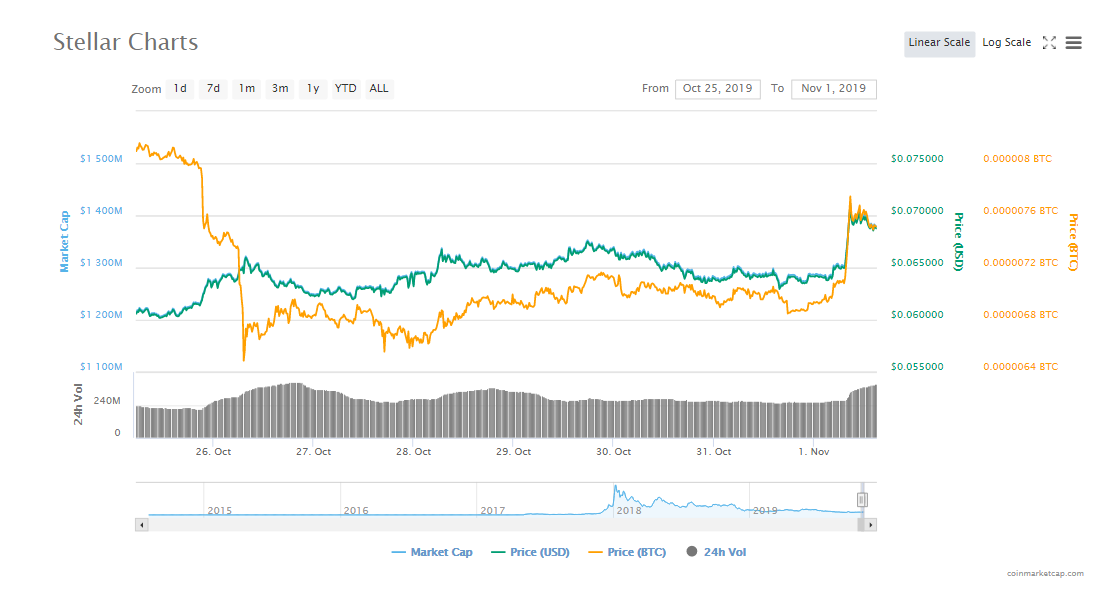
Task: Click the $0.060000 price label
Action: (917, 315)
